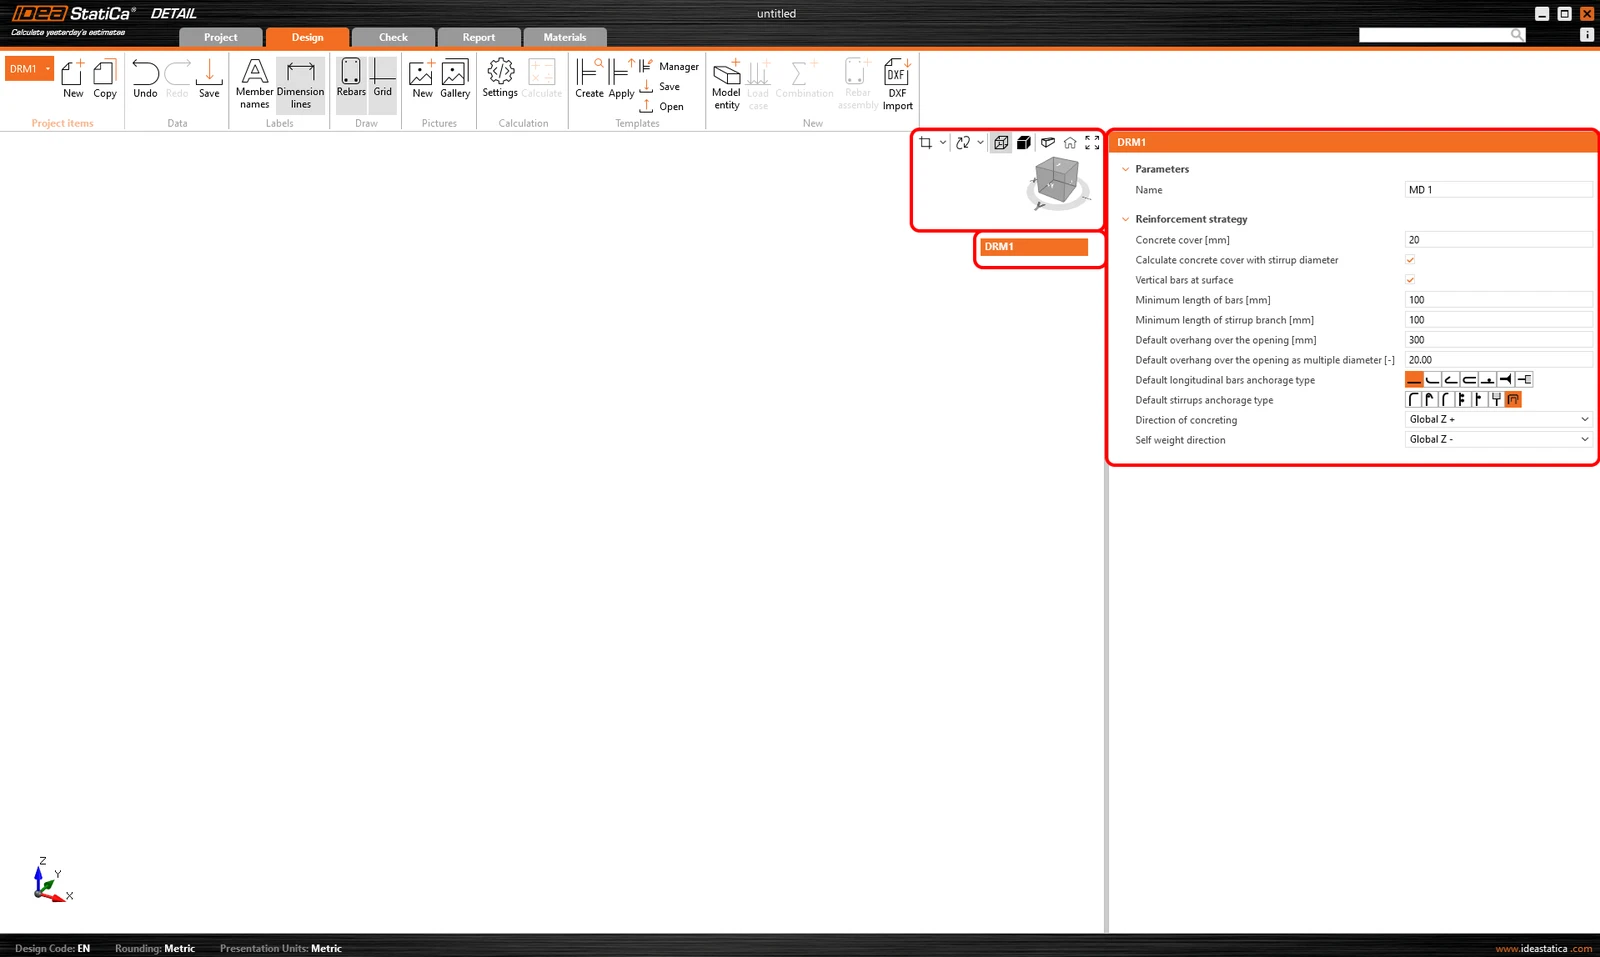Image resolution: width=1600 pixels, height=957 pixels.
Task: Open the info button at top right
Action: [1587, 35]
